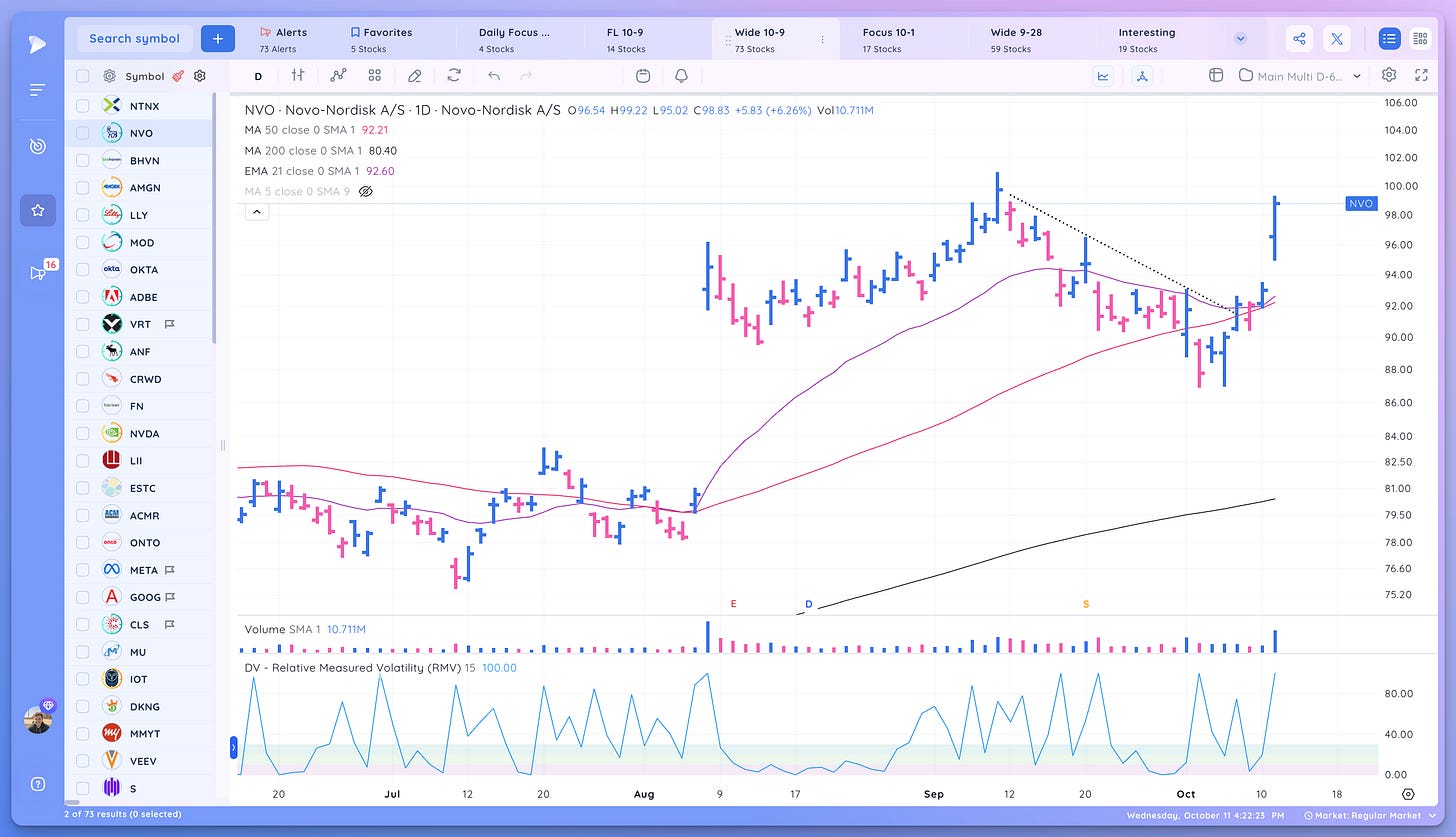Check the BHVN row checkbox
The height and width of the screenshot is (837, 1456).
83,160
